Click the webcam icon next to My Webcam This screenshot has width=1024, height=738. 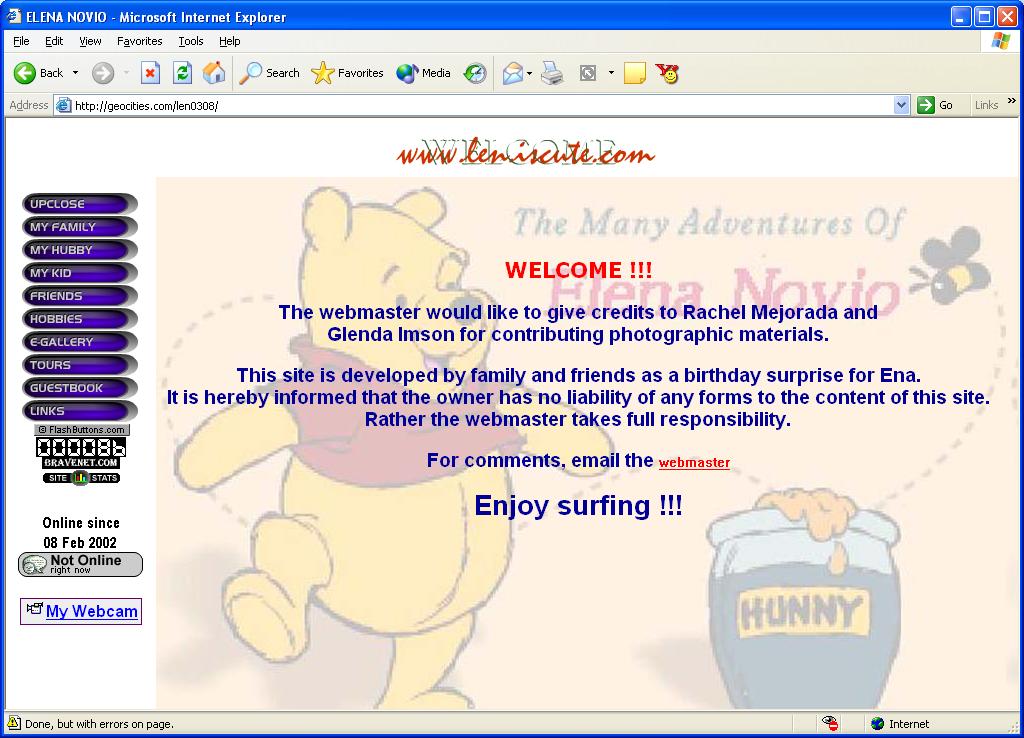click(x=34, y=609)
